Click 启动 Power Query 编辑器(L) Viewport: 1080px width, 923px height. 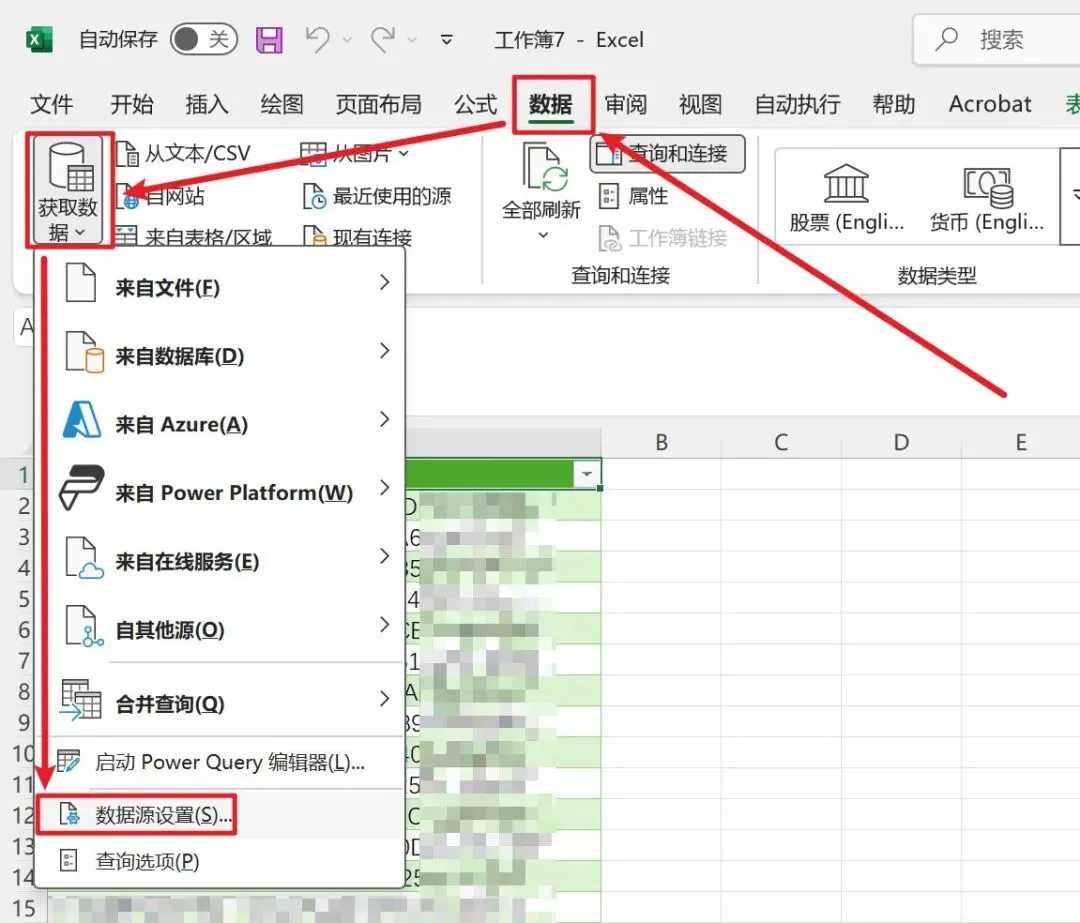click(220, 762)
